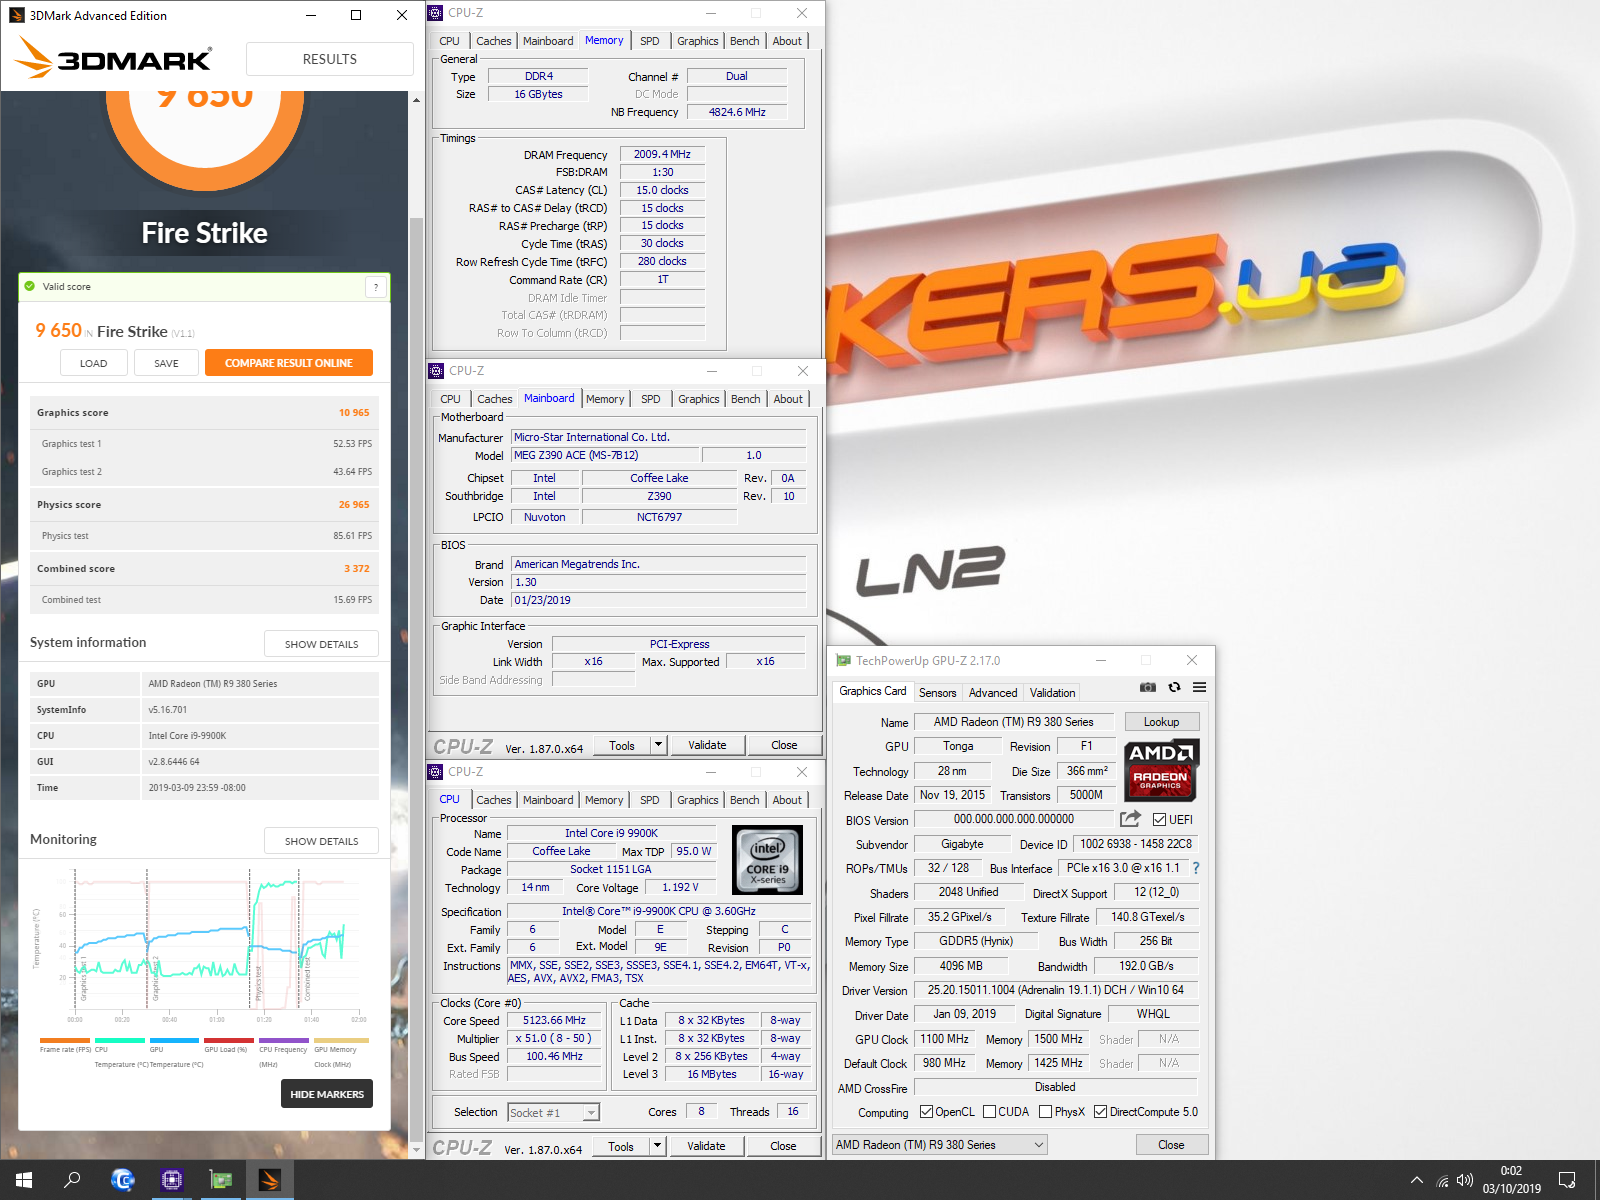Click the 3DMark scrollbar down arrow

pos(417,1151)
